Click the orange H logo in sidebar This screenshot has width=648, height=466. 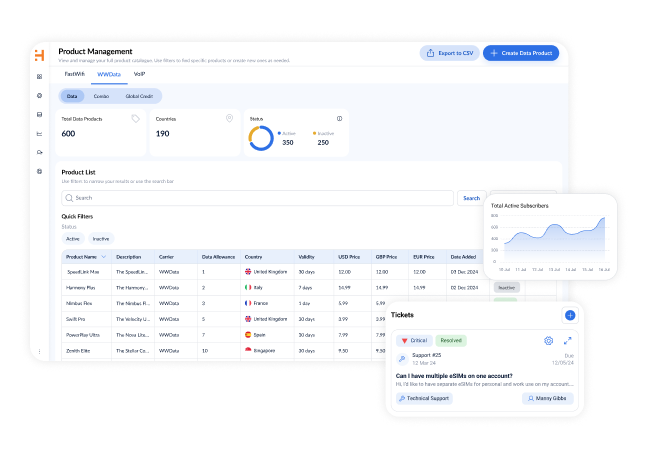39,55
